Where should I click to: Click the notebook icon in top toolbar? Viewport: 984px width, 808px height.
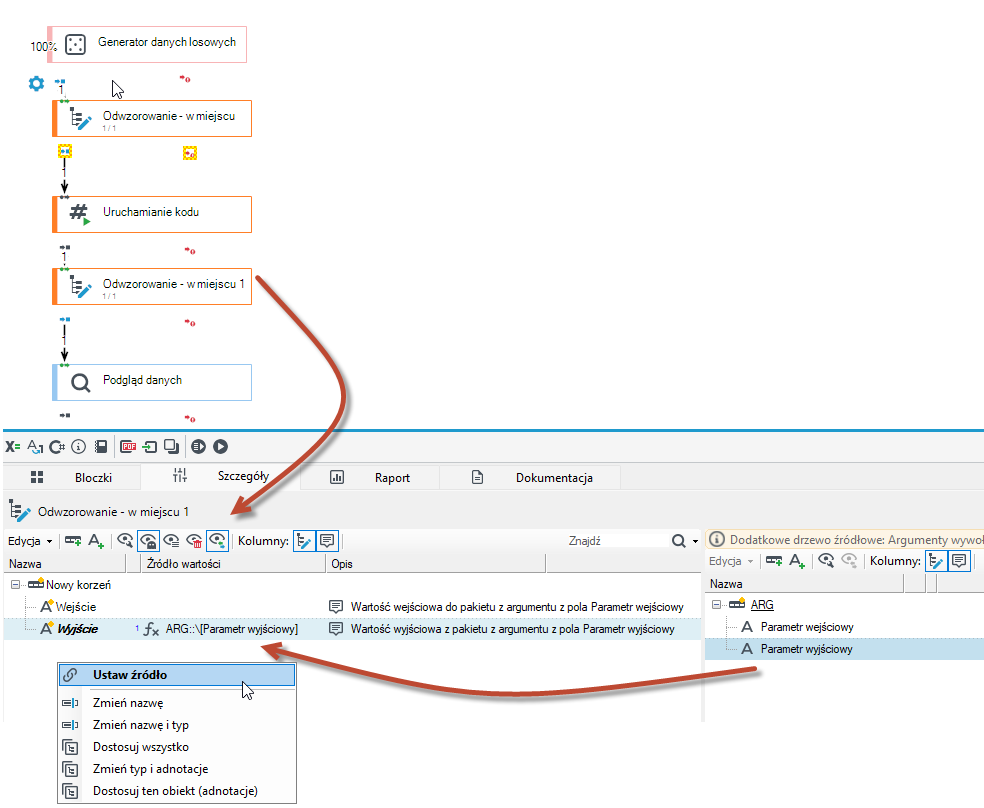[100, 447]
